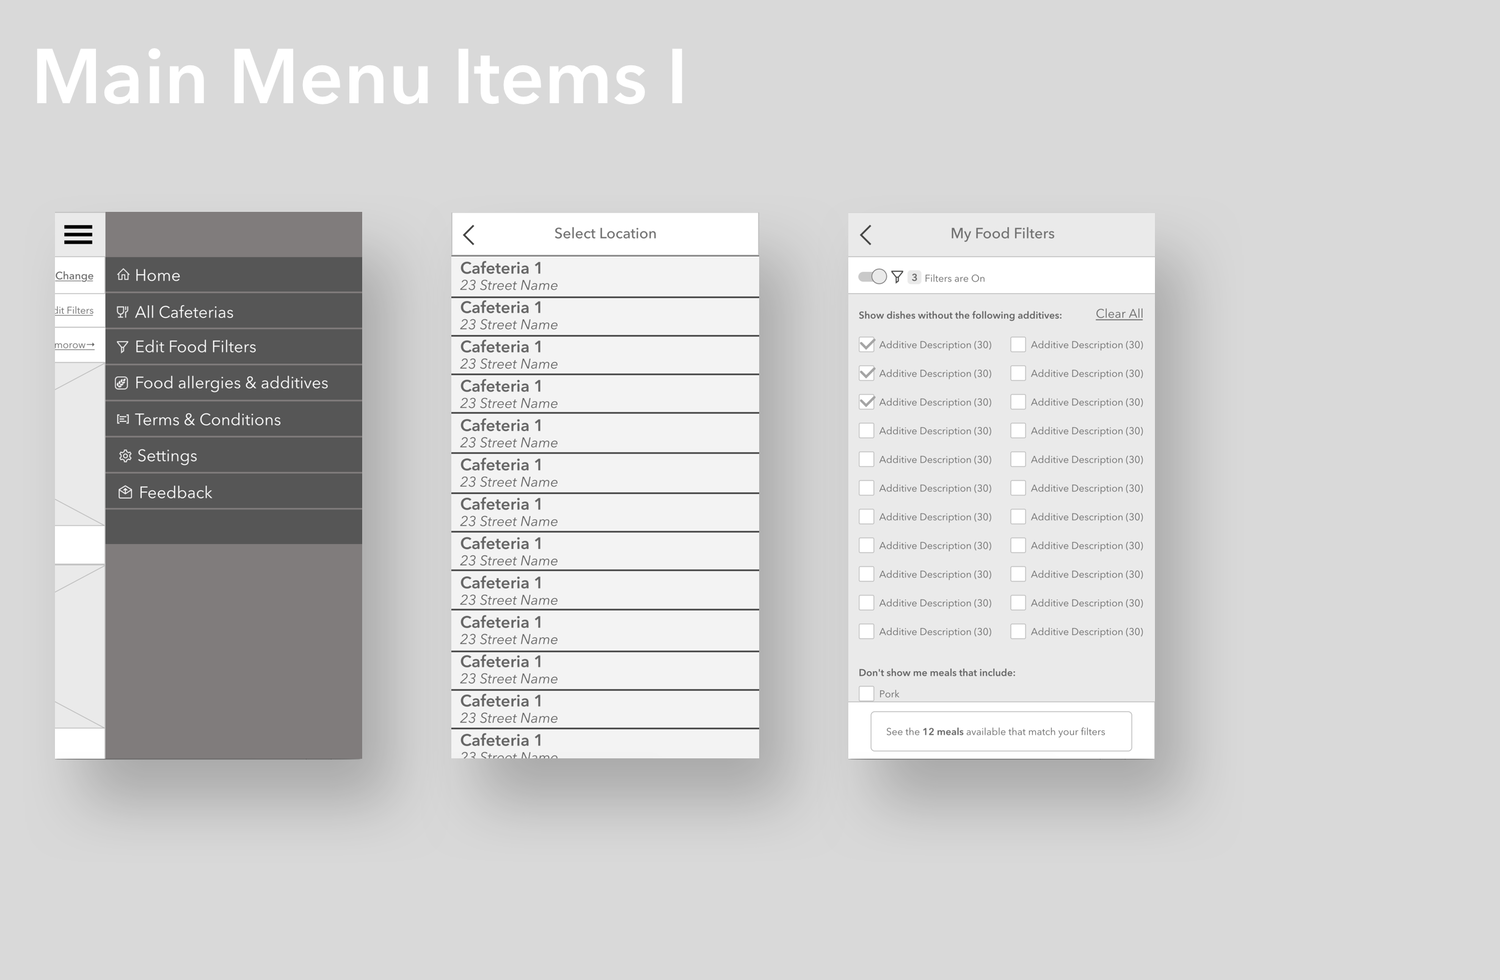Click the My Food Filters header title
Screen dimensions: 1500x980
pos(1002,234)
